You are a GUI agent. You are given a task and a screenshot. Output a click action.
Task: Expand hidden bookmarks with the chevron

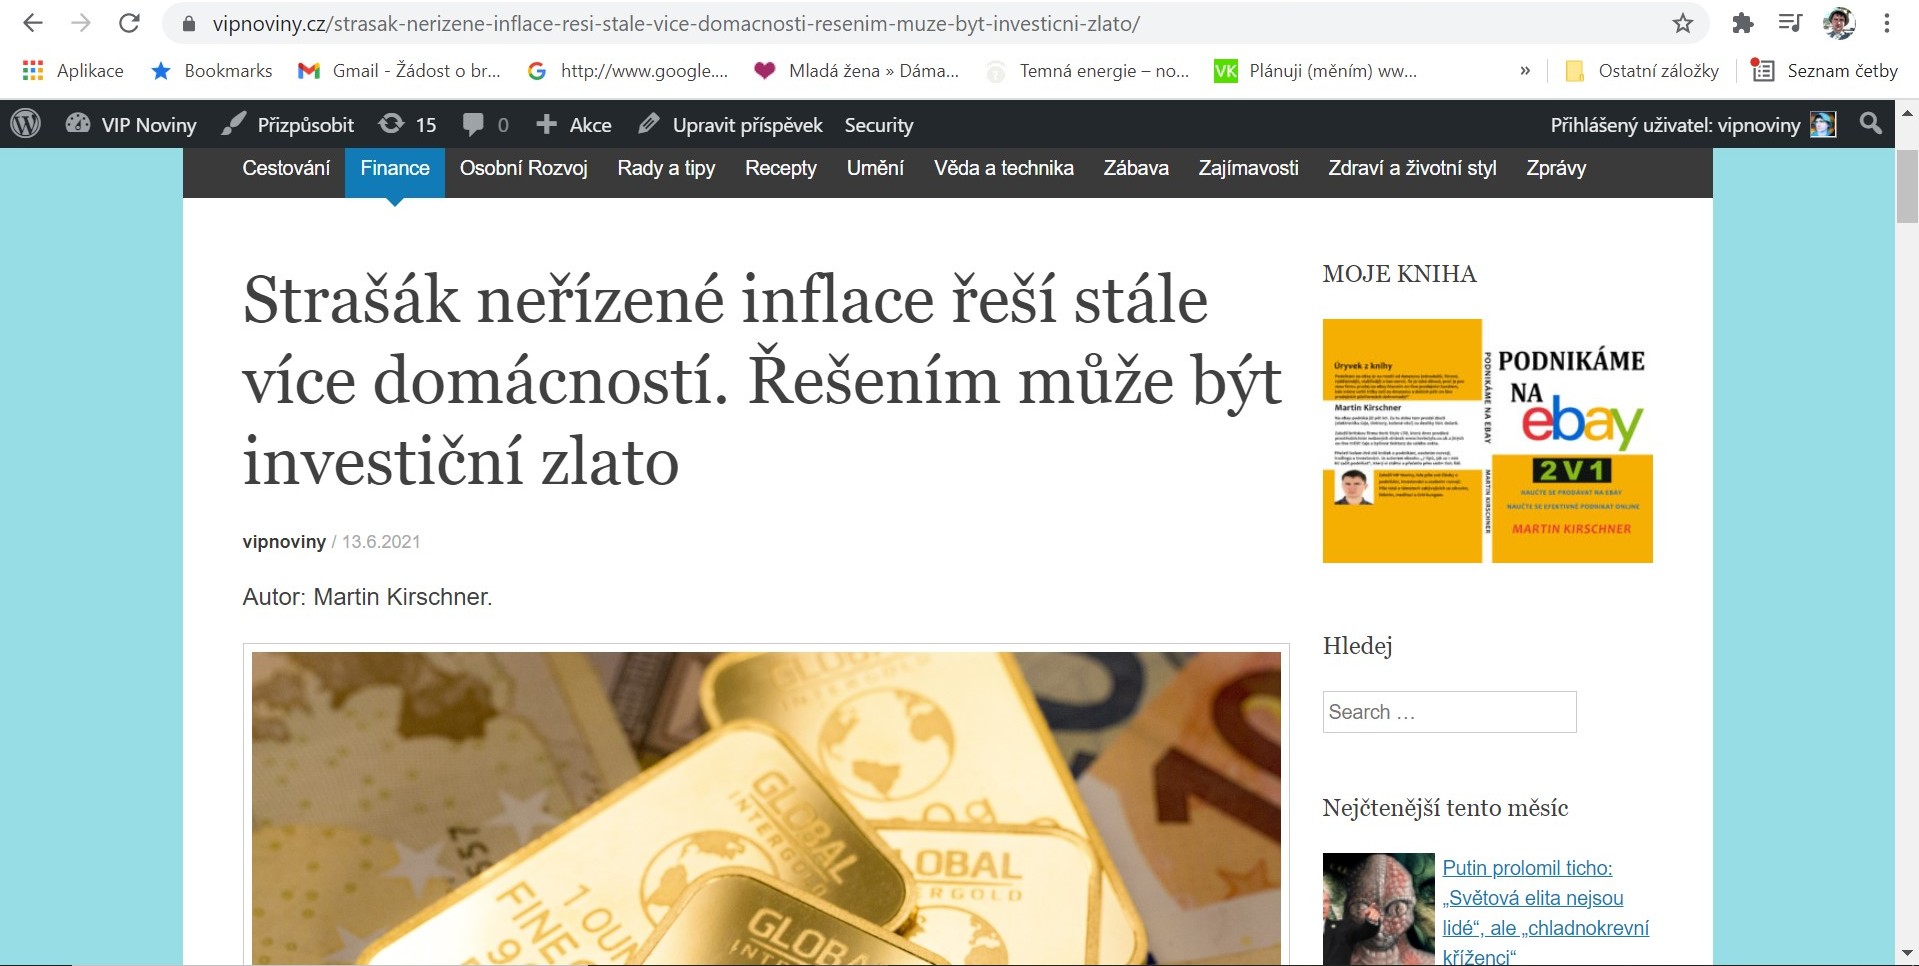(x=1525, y=71)
